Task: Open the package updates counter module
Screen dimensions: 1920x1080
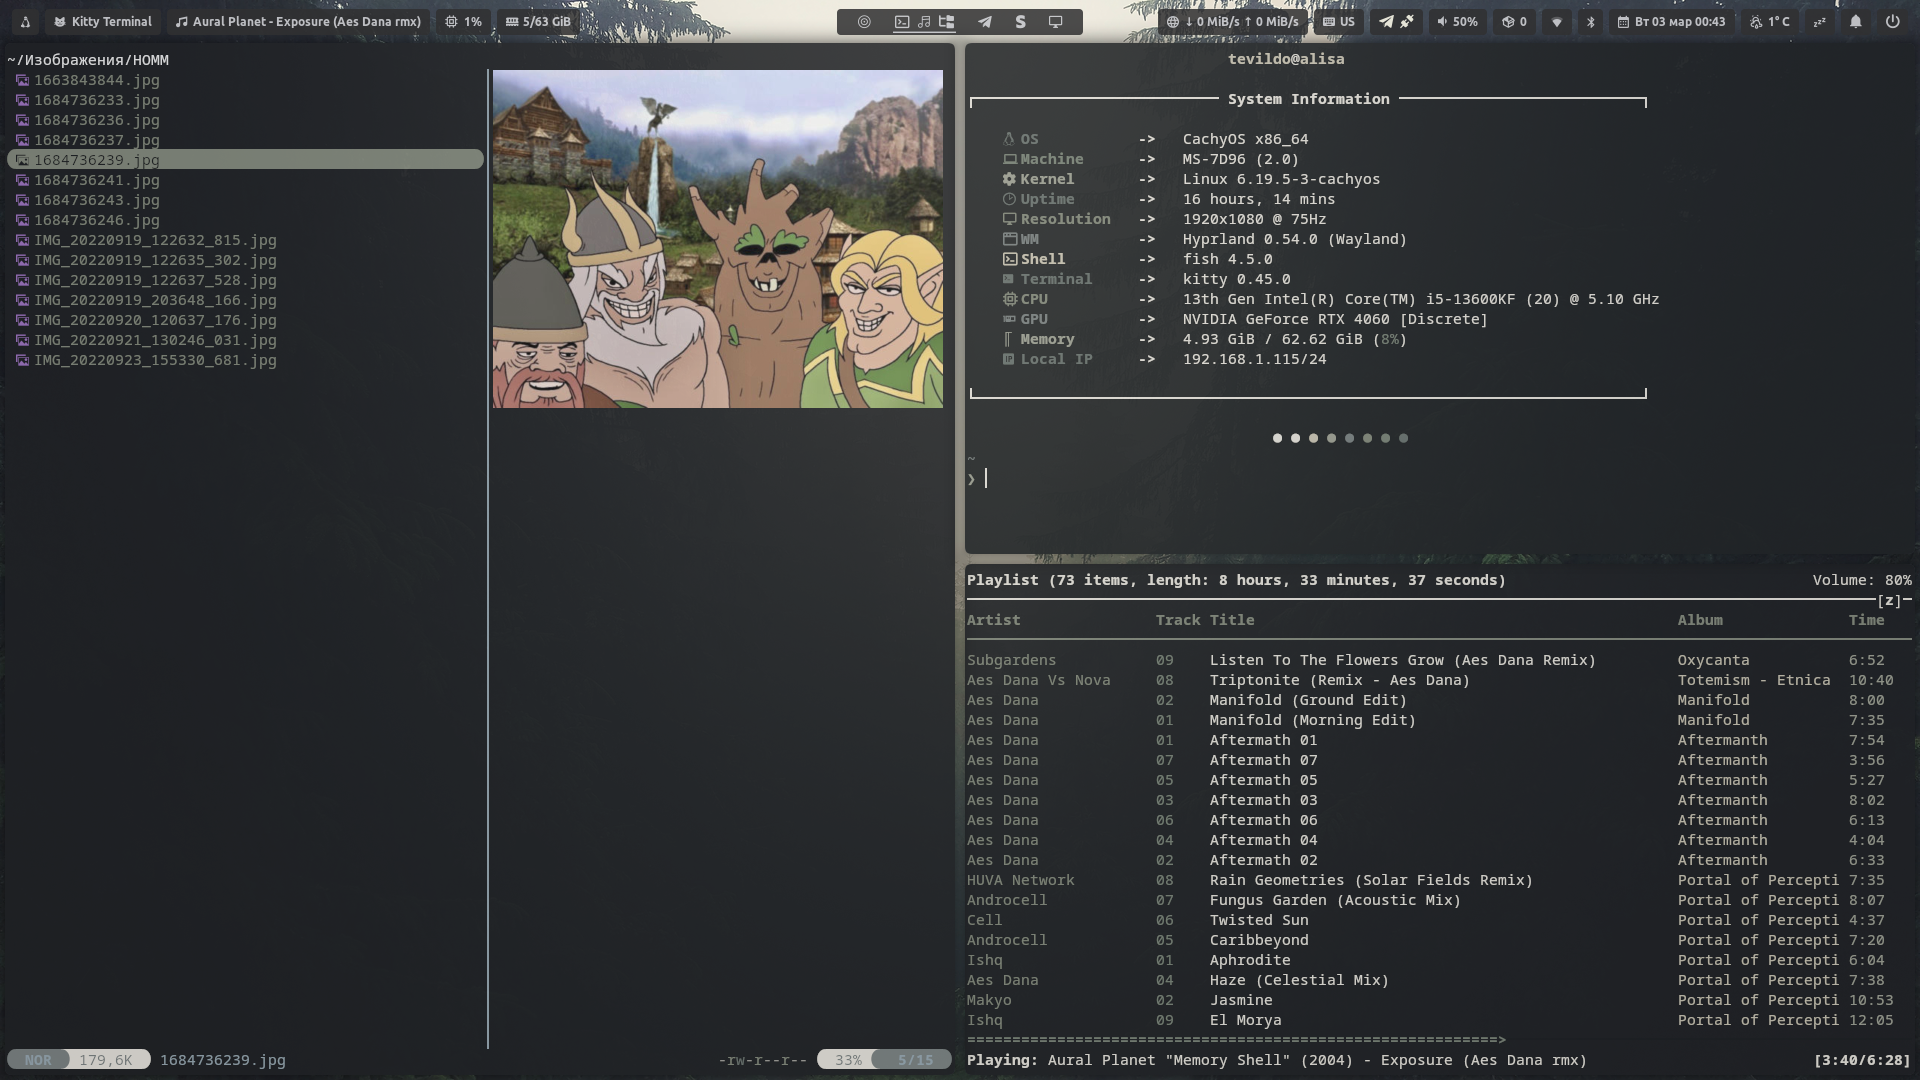Action: pos(1514,21)
